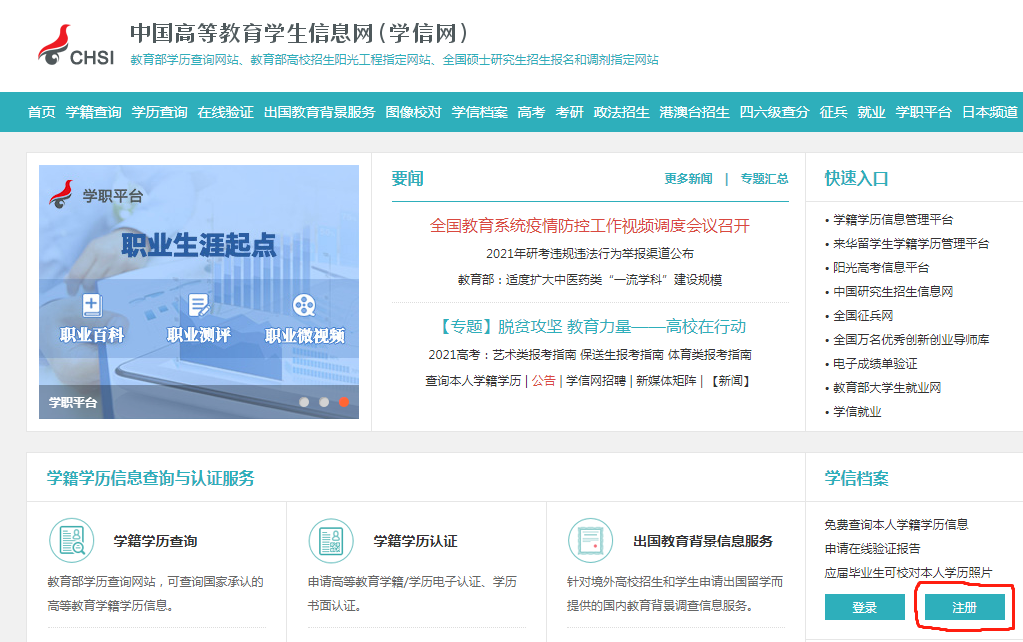Viewport: 1023px width, 642px height.
Task: Click the highlighted 注册 button
Action: point(962,606)
